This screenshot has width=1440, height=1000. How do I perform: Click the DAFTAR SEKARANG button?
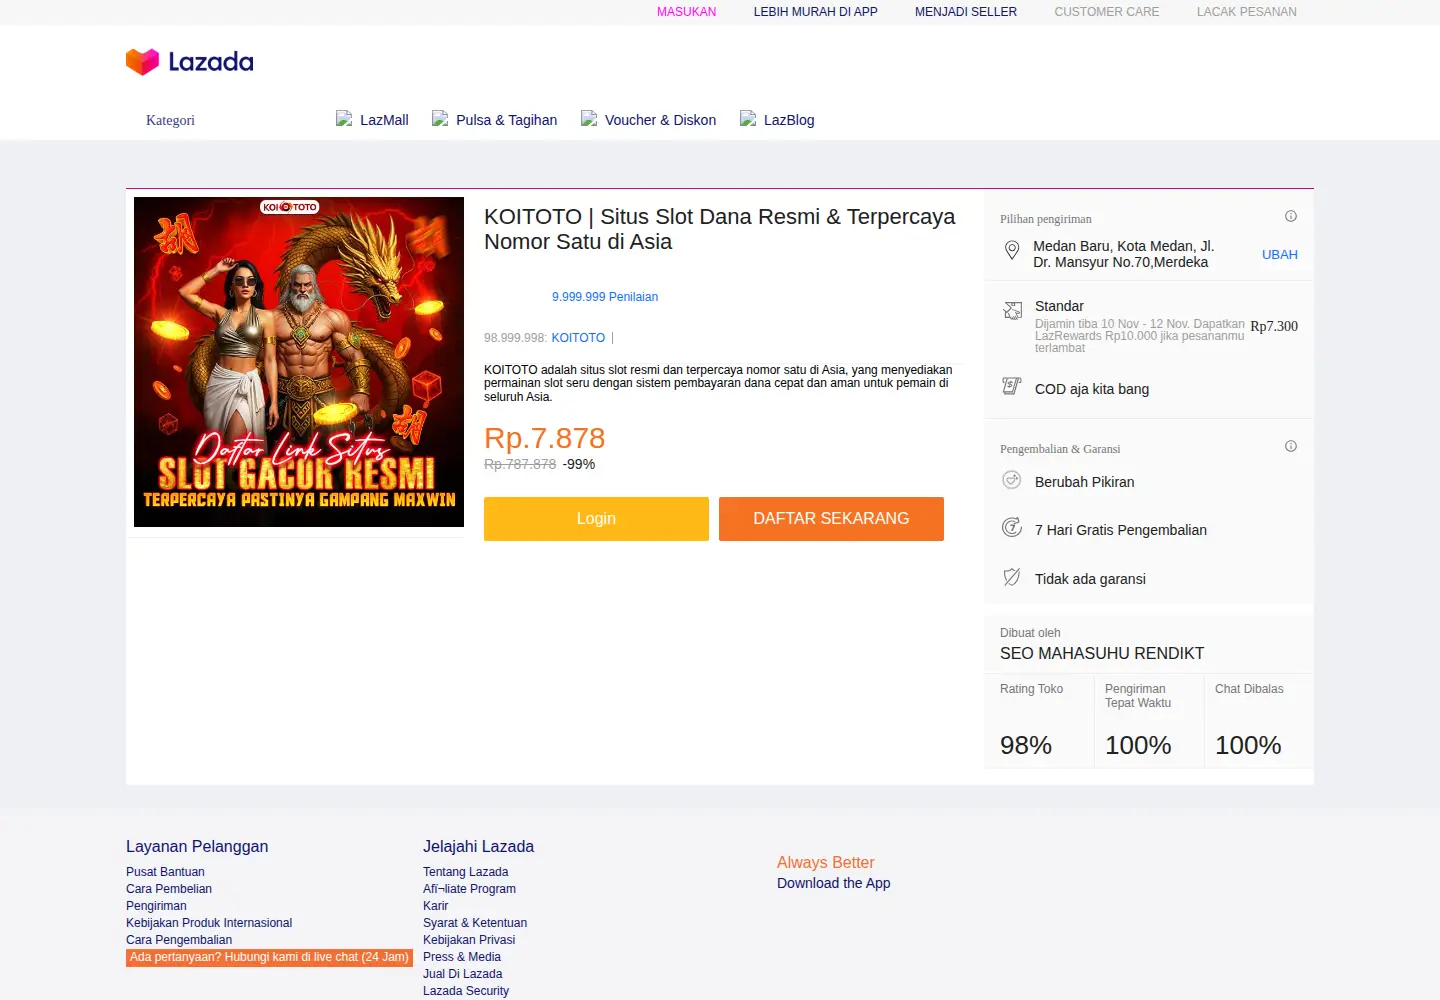pos(831,519)
